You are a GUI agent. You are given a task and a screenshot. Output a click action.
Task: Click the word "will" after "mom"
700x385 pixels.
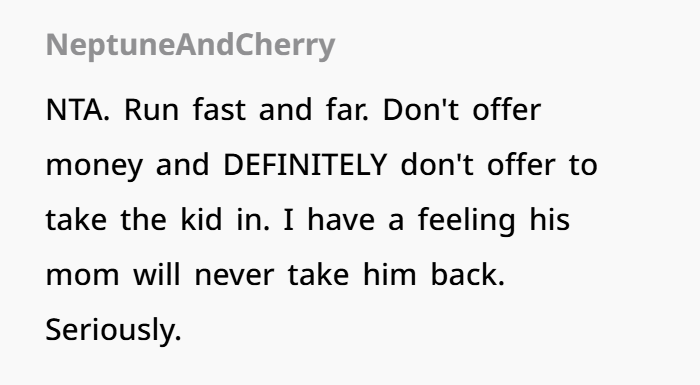click(x=157, y=274)
